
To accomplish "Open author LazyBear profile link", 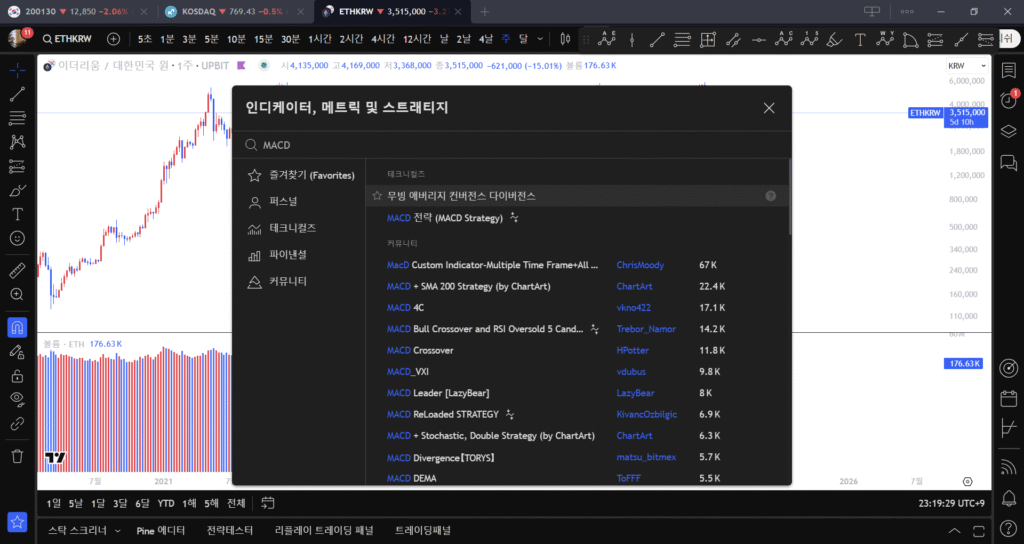I will (x=635, y=393).
